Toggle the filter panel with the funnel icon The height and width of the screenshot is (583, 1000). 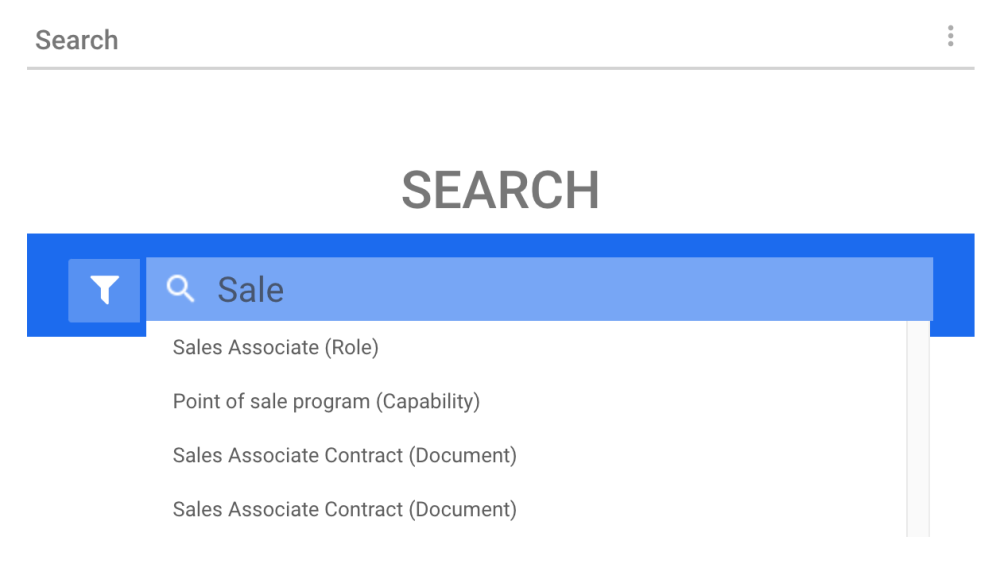point(104,290)
